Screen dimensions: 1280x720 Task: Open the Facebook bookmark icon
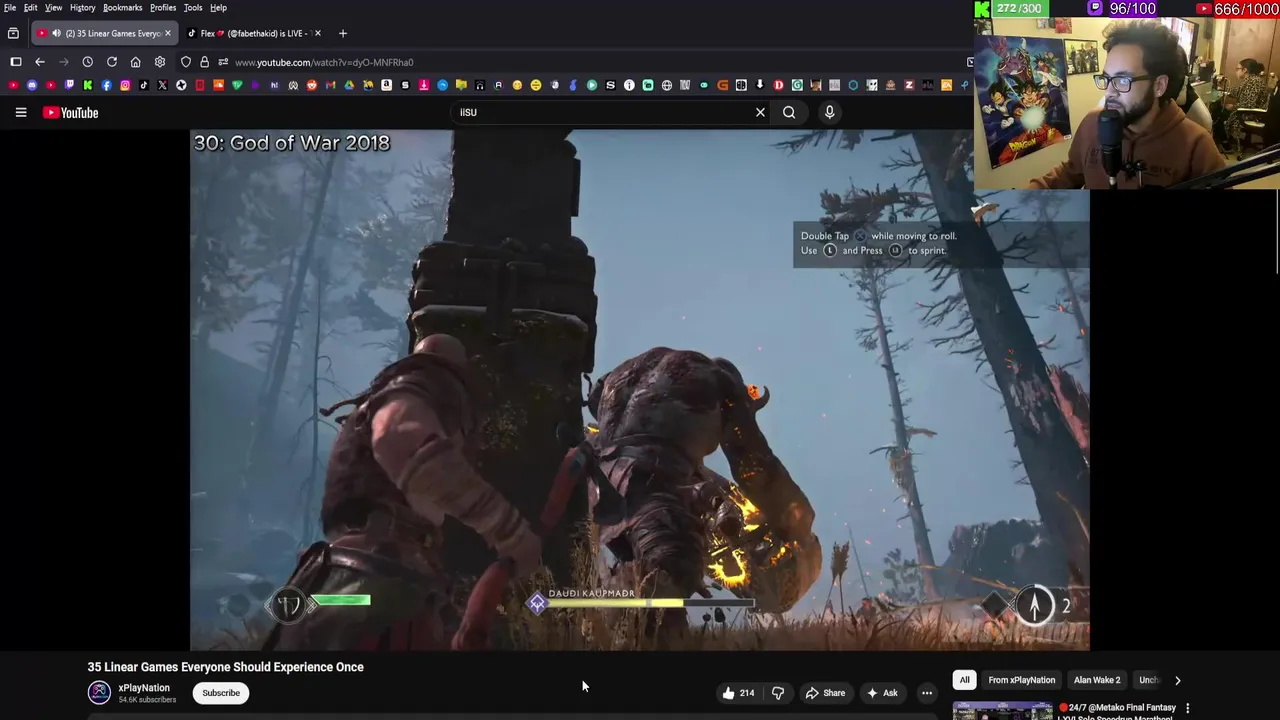[107, 85]
